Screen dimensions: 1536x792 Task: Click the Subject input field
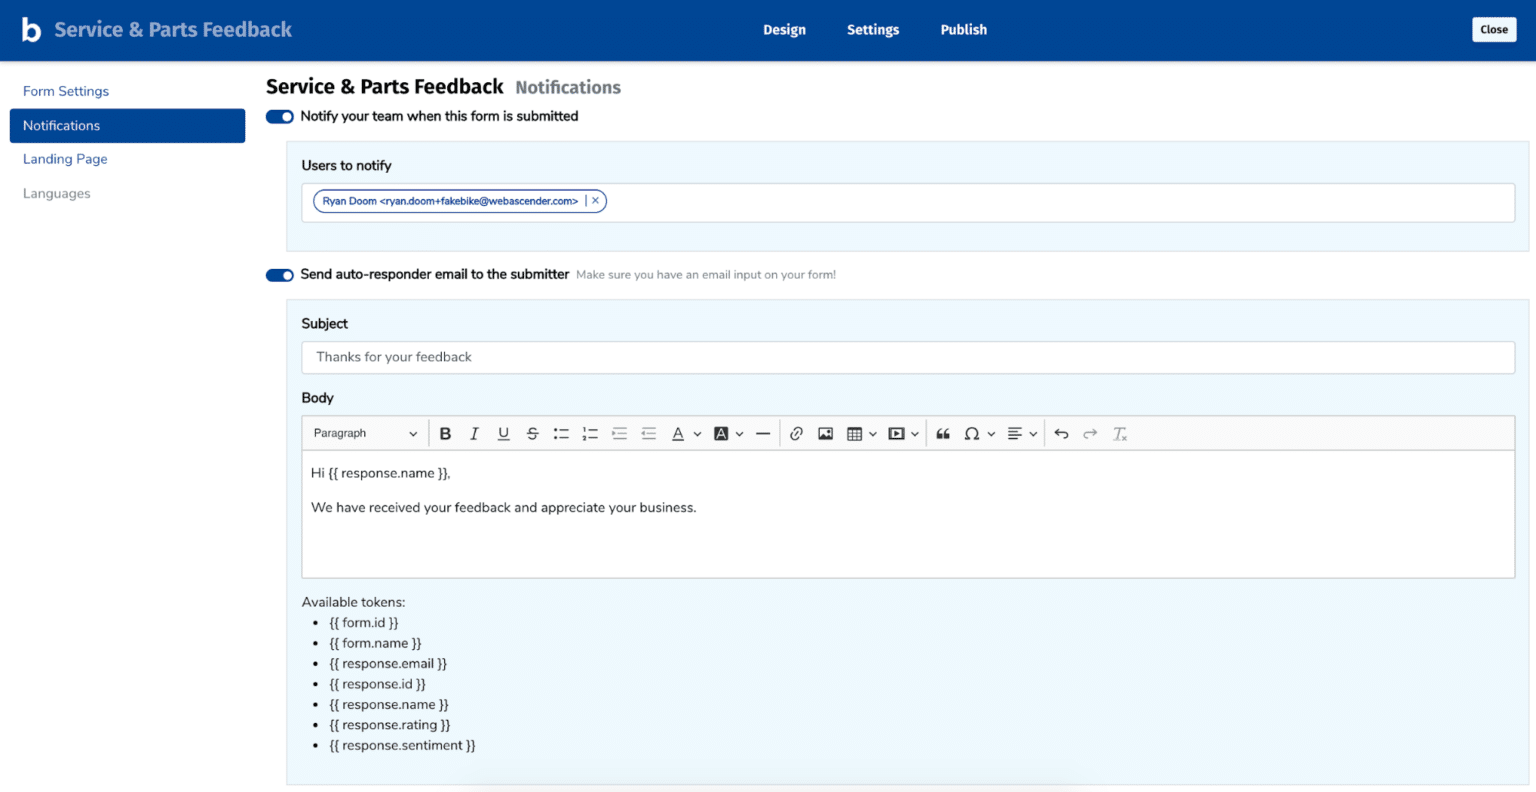coord(908,357)
